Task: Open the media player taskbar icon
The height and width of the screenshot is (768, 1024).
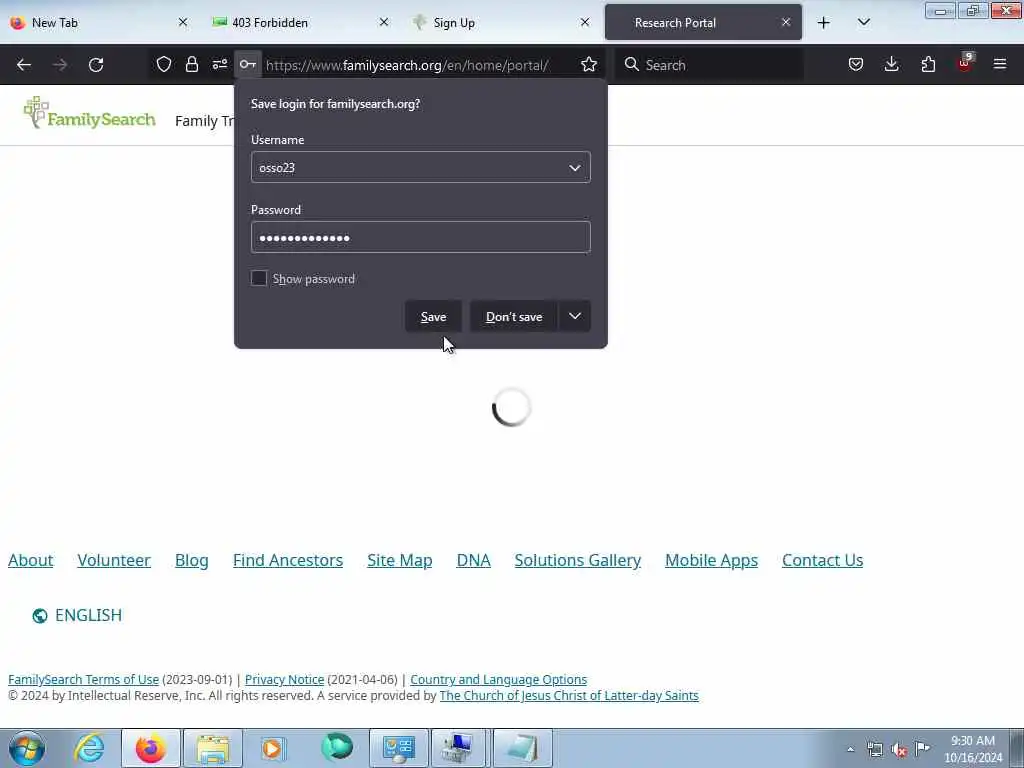Action: (x=273, y=748)
